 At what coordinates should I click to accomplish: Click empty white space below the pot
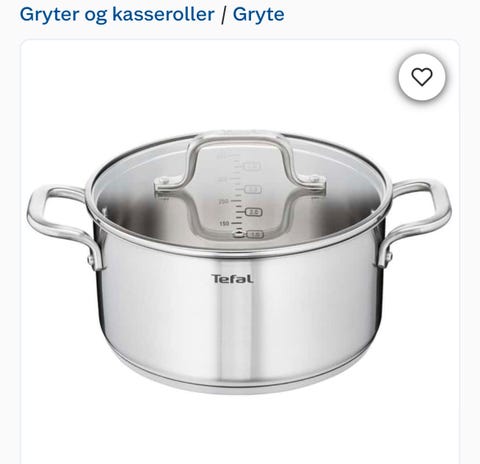[x=239, y=430]
